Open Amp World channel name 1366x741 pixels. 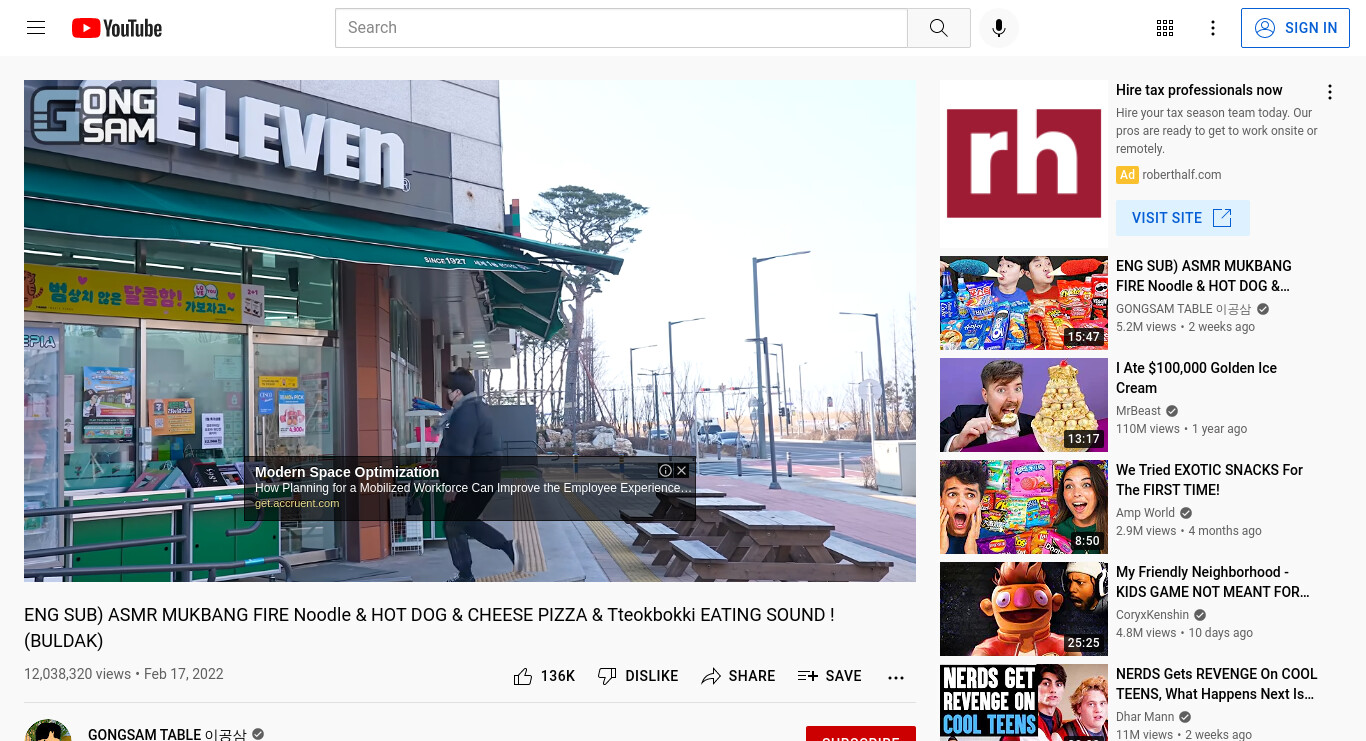coord(1146,513)
